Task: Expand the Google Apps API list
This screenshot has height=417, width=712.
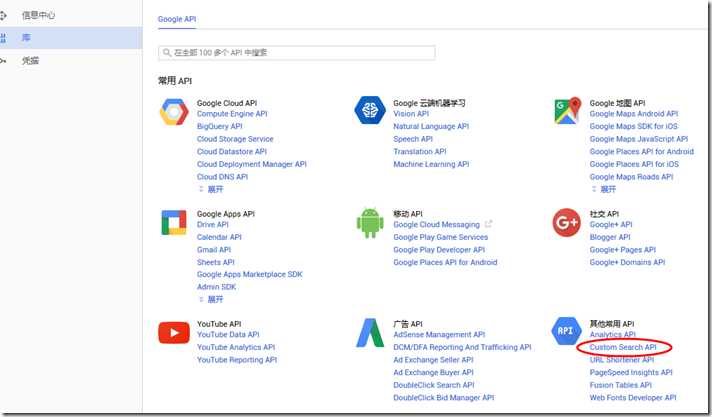Action: pyautogui.click(x=211, y=299)
